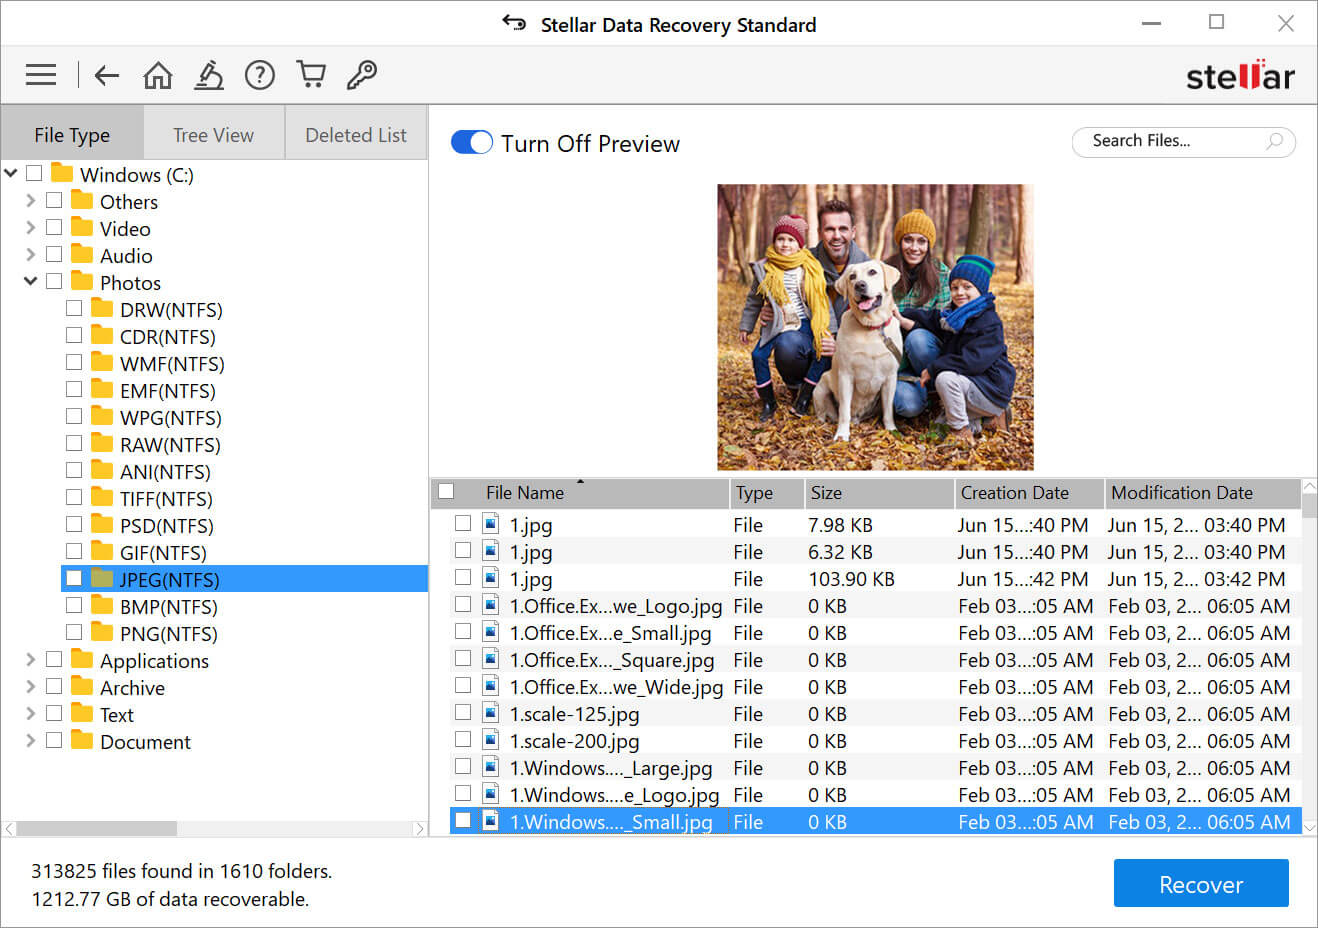Click the back arrow to return

(106, 74)
